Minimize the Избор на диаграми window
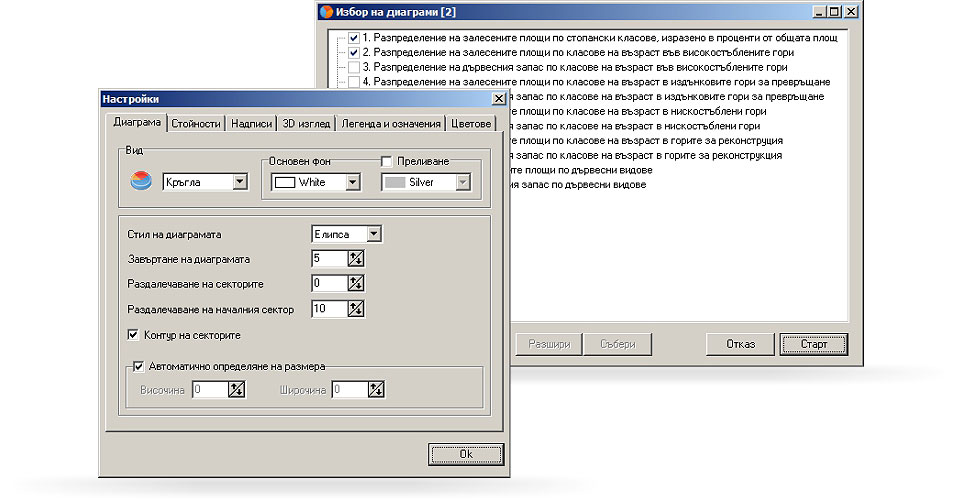Image resolution: width=957 pixels, height=500 pixels. tap(819, 12)
